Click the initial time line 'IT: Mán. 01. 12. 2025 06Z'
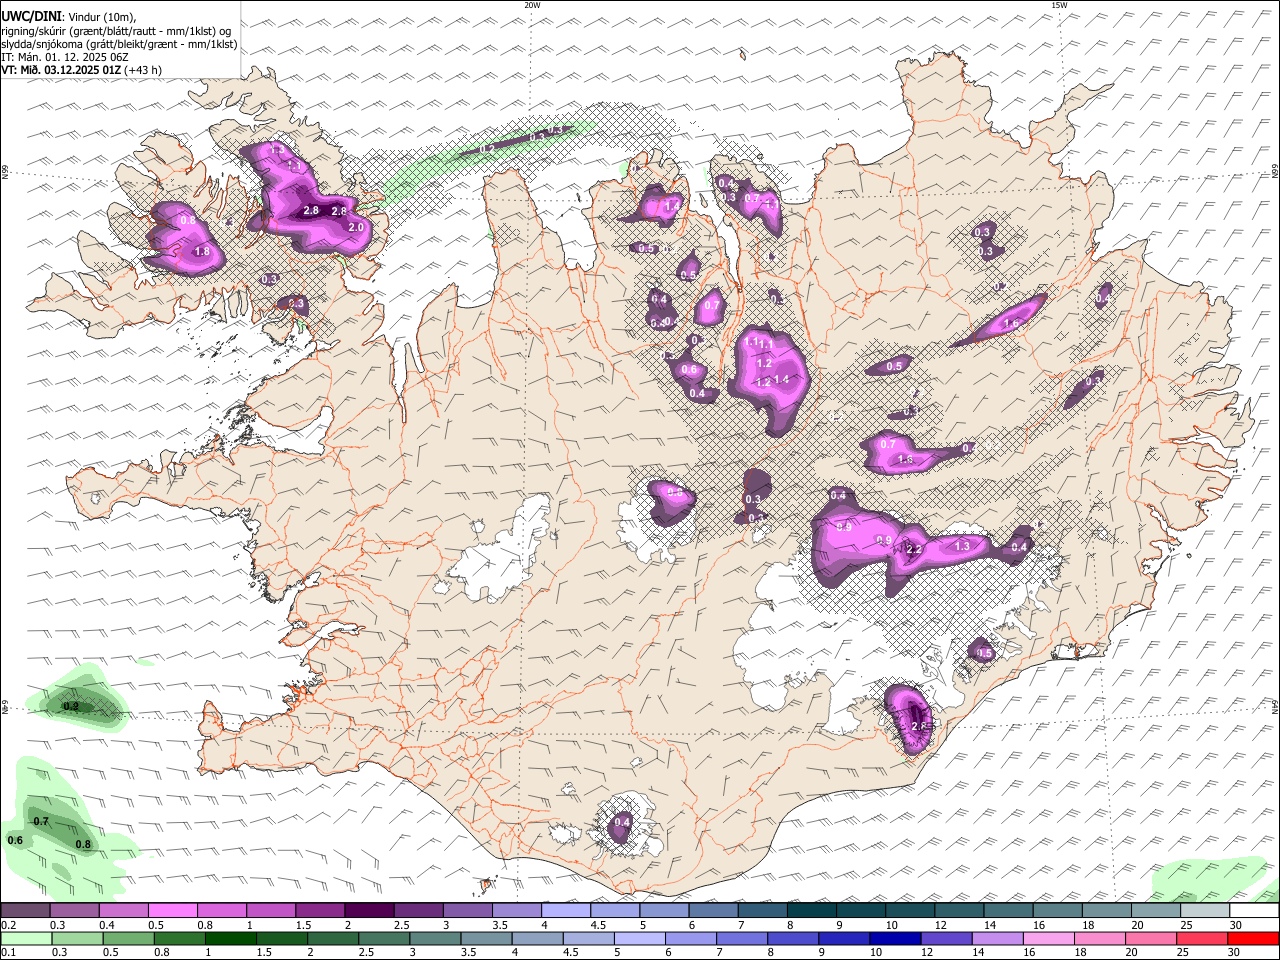1280x960 pixels. (65, 57)
